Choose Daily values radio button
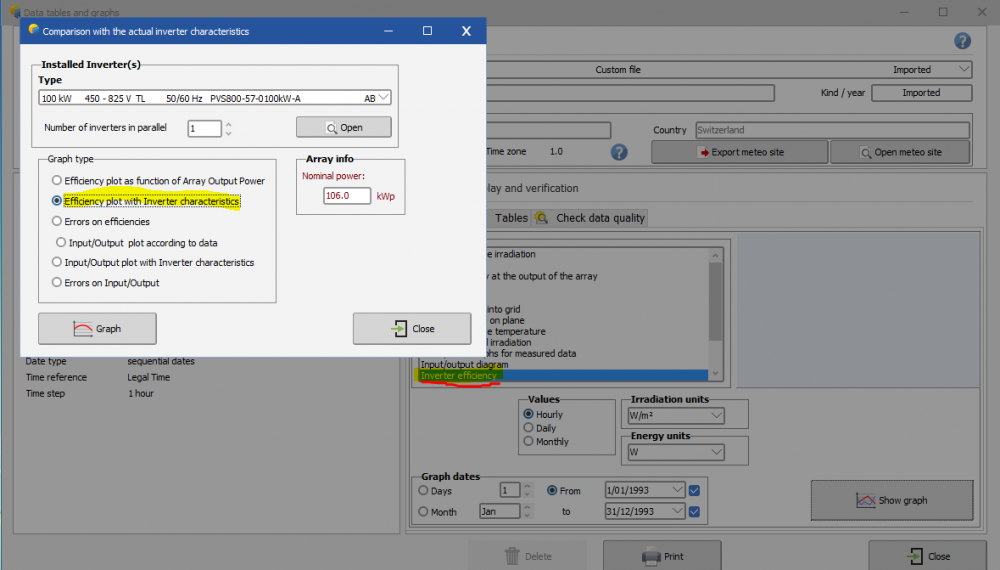This screenshot has height=570, width=1000. tap(528, 428)
